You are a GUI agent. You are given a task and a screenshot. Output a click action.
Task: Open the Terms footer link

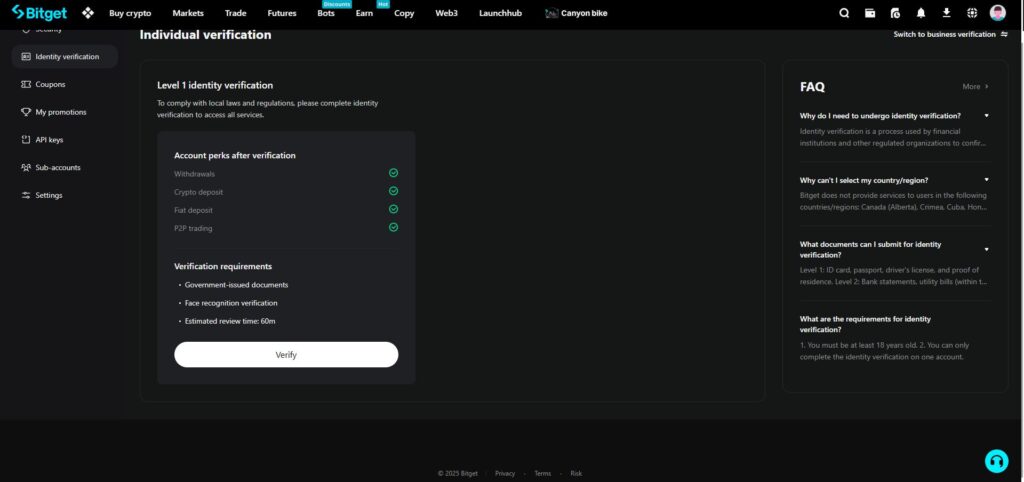(542, 474)
